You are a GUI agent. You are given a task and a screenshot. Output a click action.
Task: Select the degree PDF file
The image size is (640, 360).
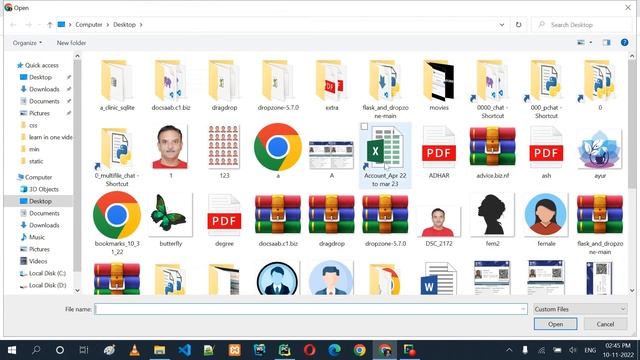pos(224,220)
